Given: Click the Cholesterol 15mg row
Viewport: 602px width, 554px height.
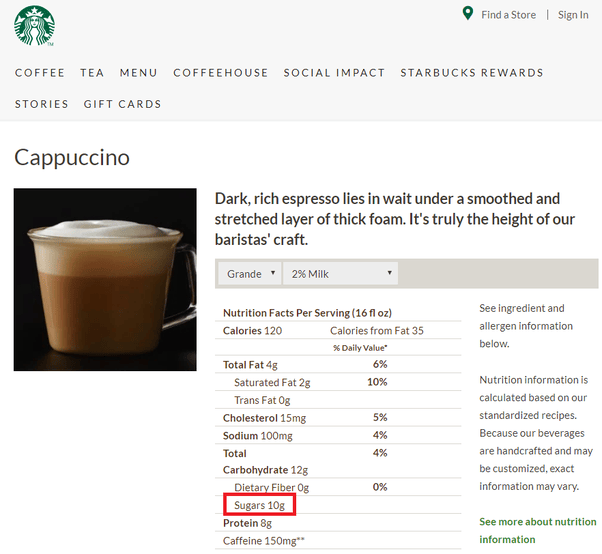Looking at the screenshot, I should point(338,418).
